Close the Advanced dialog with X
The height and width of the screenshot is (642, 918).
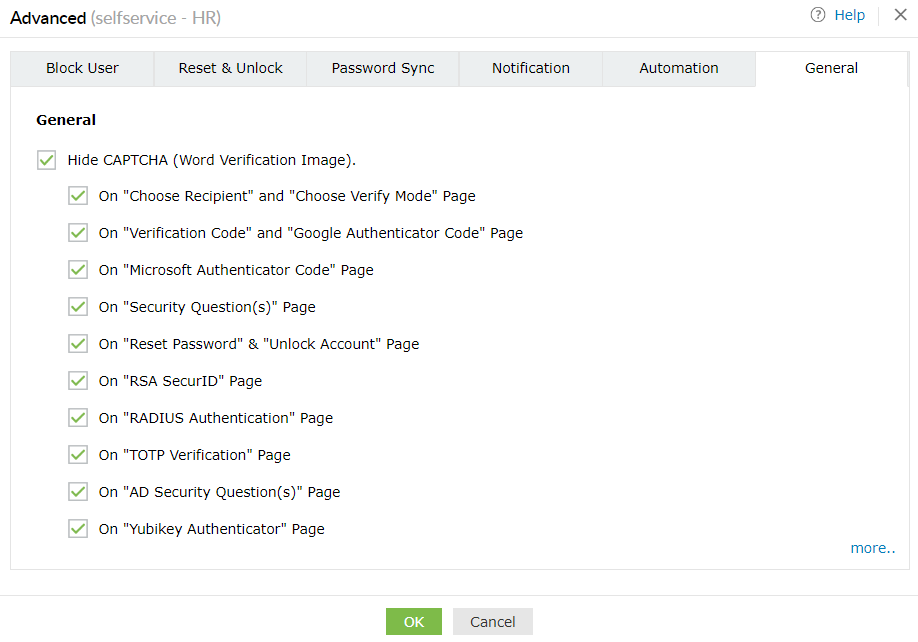coord(900,15)
